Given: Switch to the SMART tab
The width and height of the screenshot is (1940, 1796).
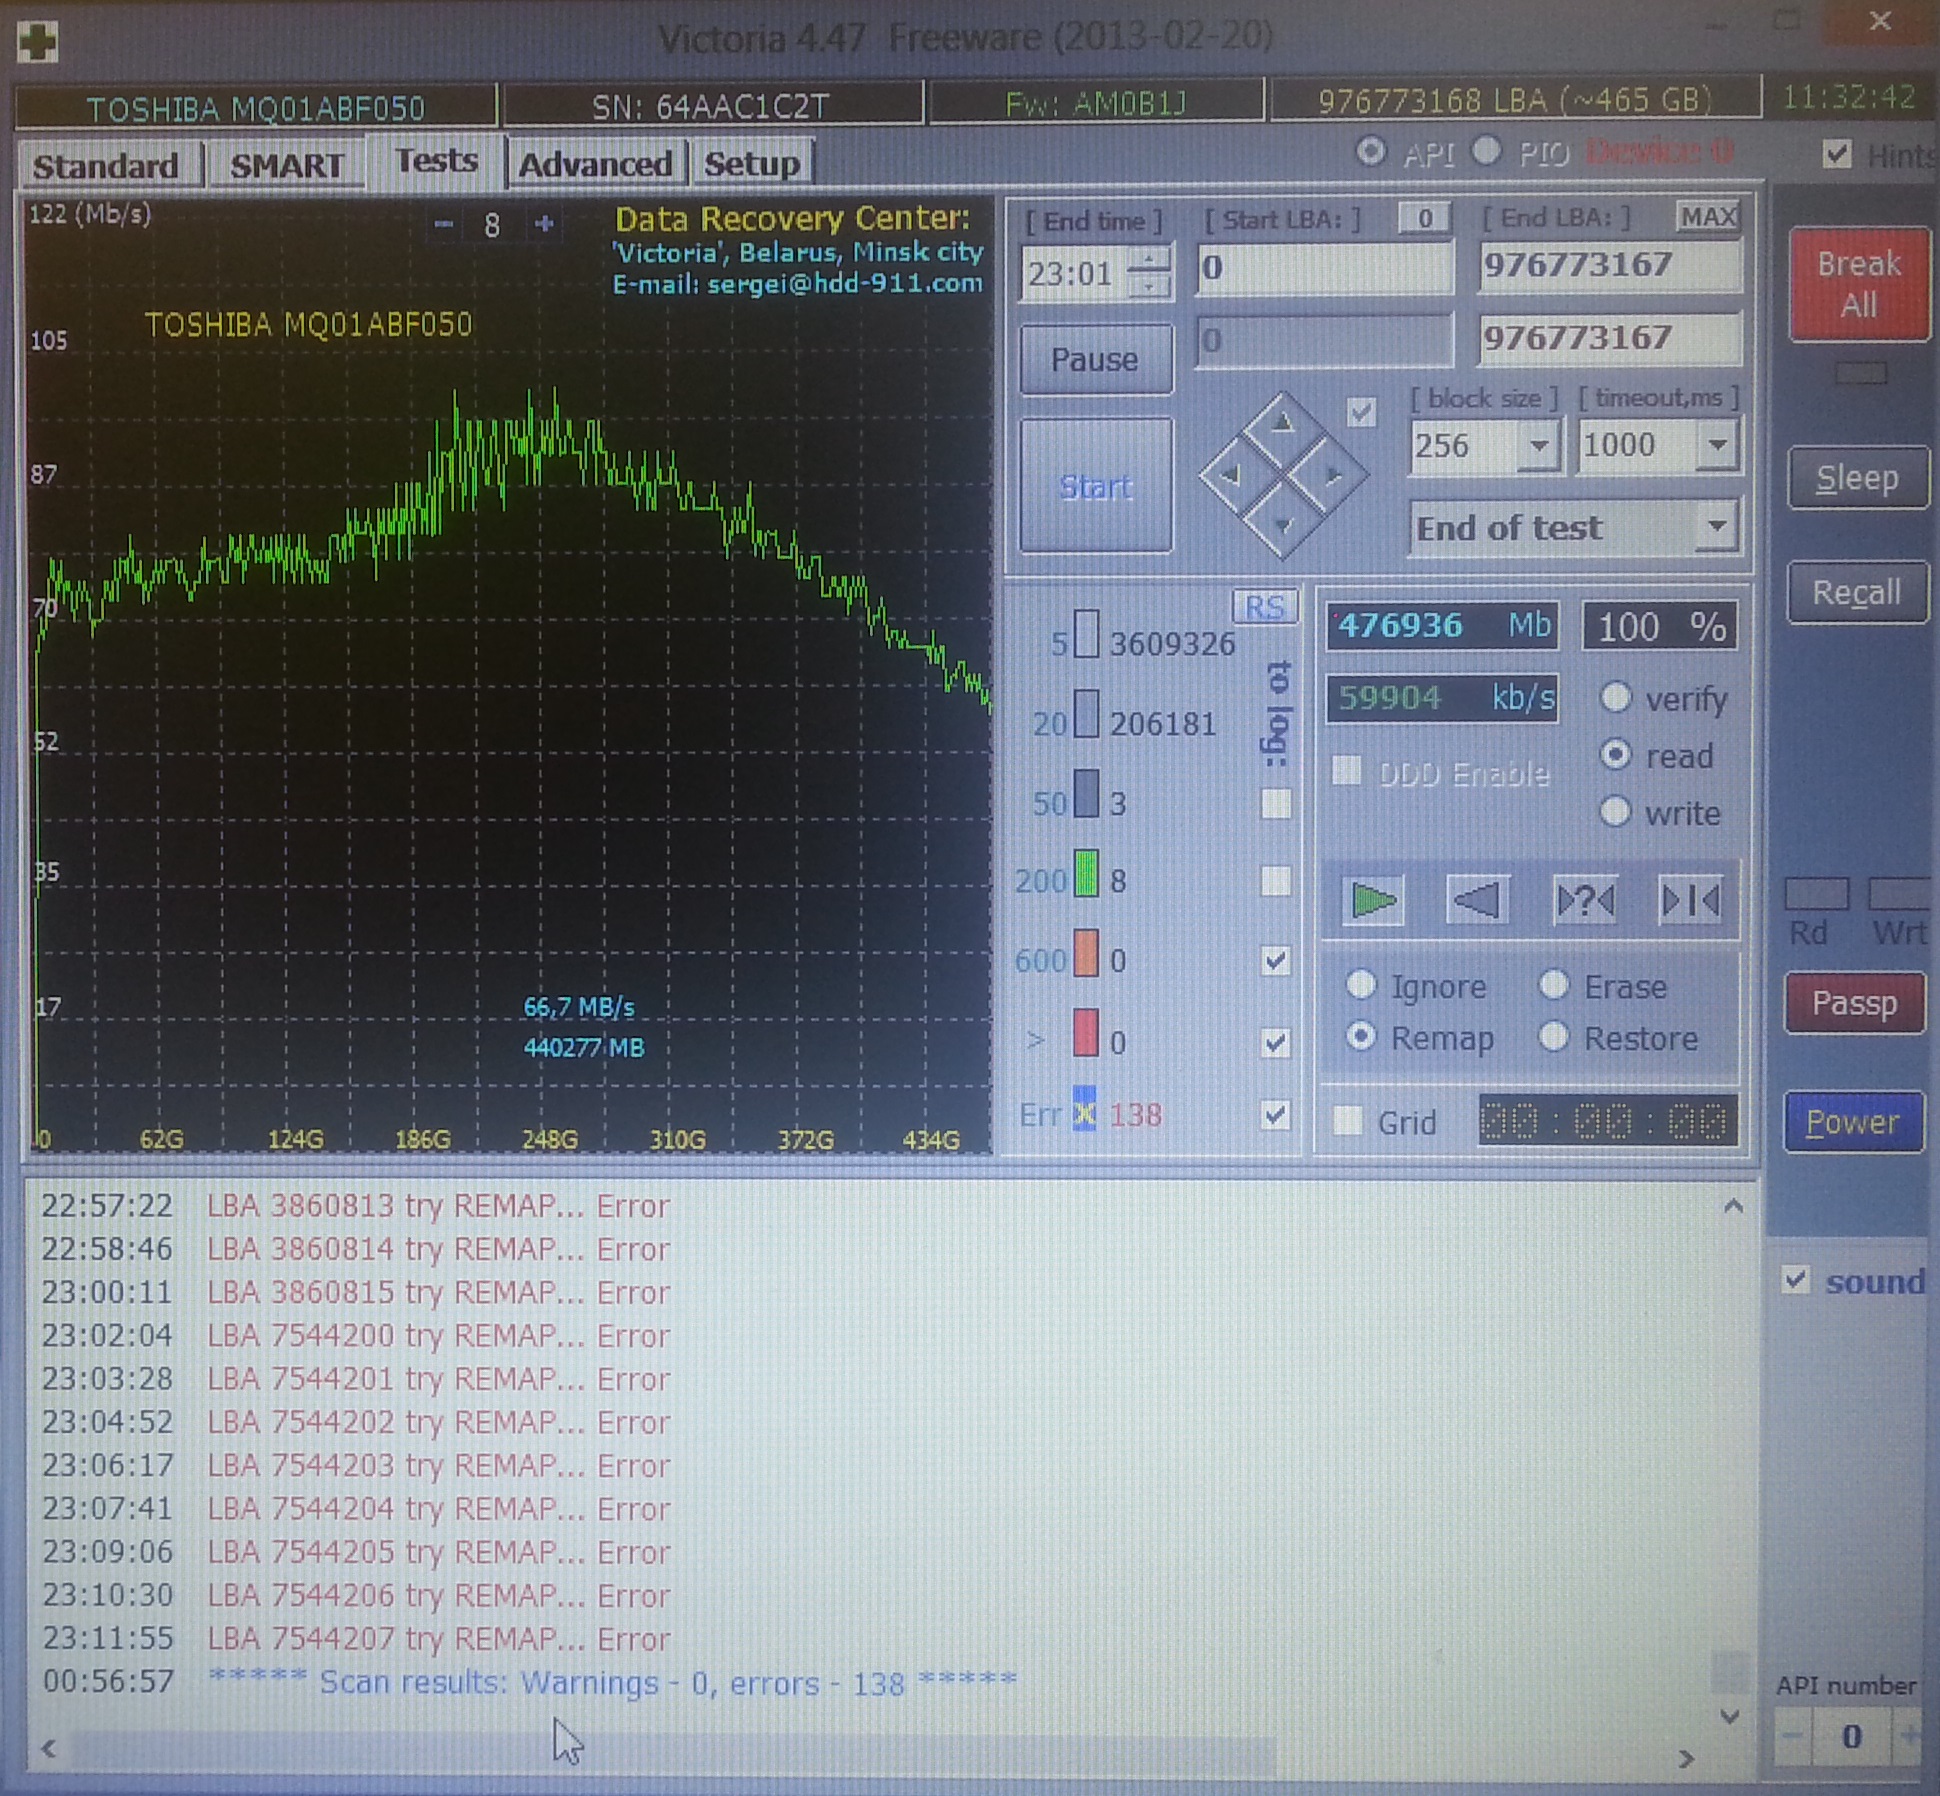Looking at the screenshot, I should click(x=286, y=165).
